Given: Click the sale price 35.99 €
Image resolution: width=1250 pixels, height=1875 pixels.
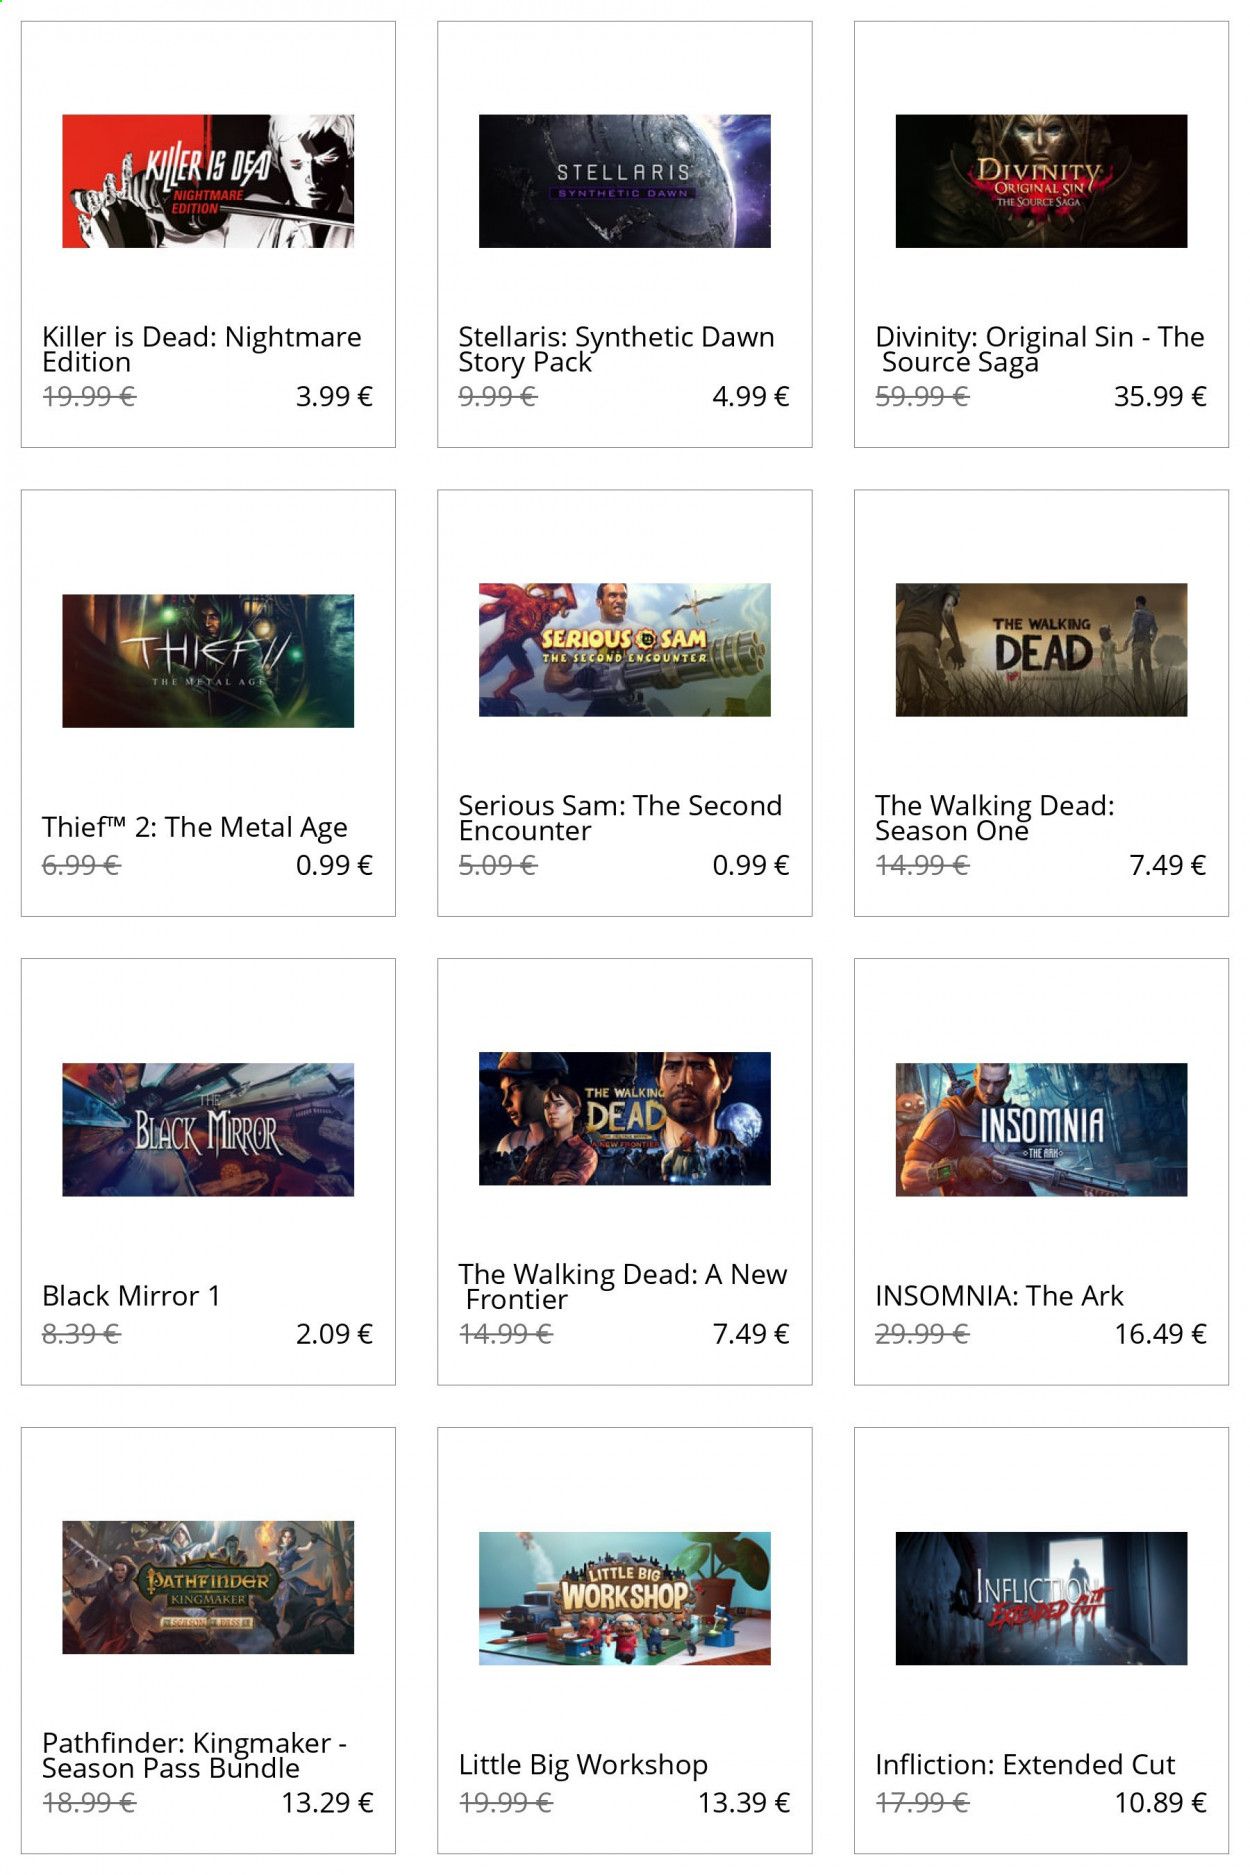Looking at the screenshot, I should coord(1160,397).
